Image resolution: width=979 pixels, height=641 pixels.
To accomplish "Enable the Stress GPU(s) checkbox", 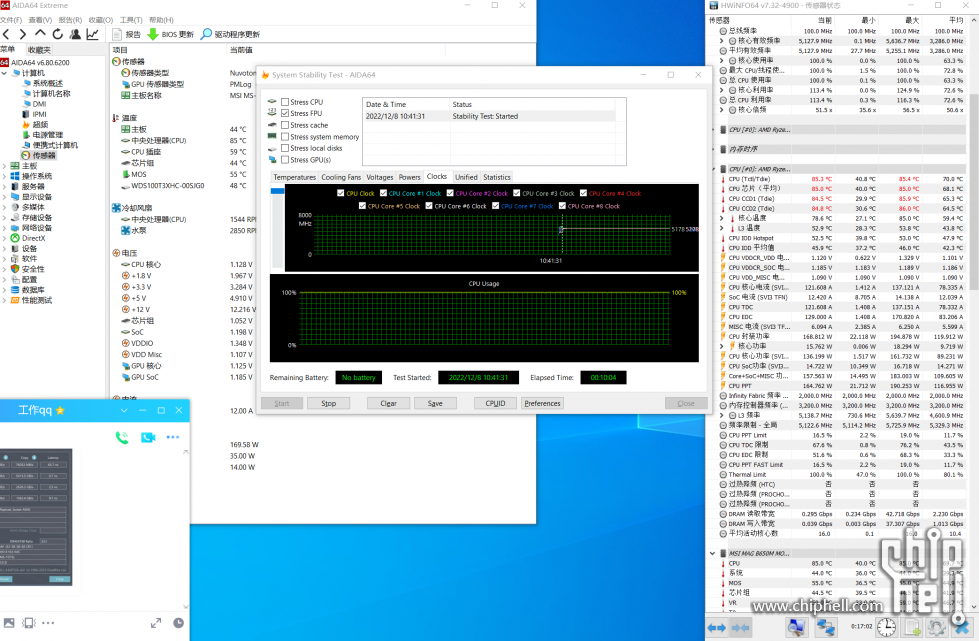I will (285, 160).
